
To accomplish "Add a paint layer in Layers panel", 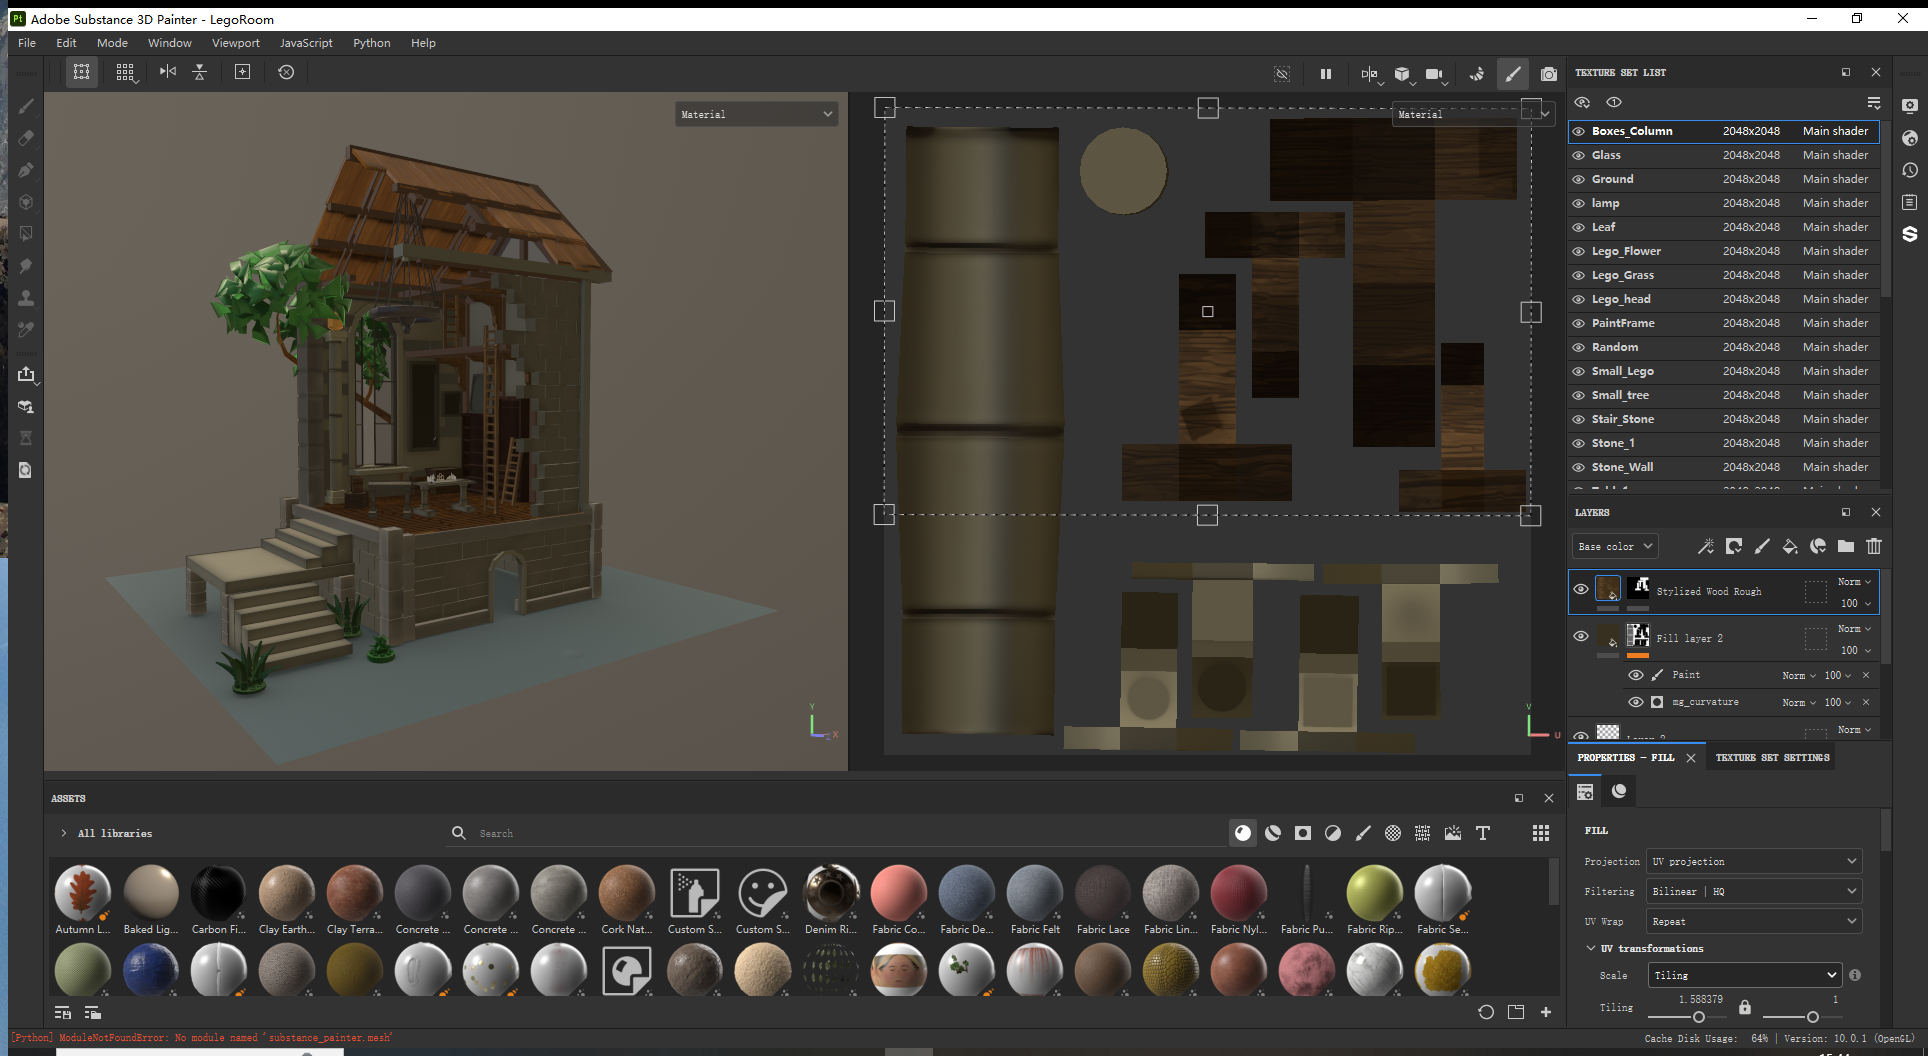I will pos(1762,546).
